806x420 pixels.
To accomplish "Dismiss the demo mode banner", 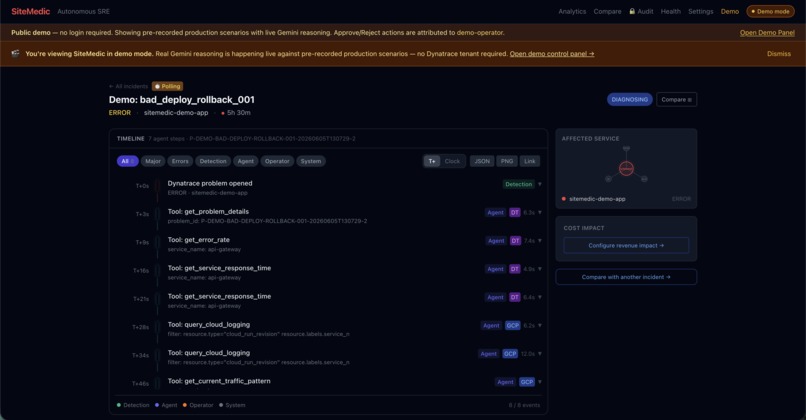I will [x=779, y=53].
